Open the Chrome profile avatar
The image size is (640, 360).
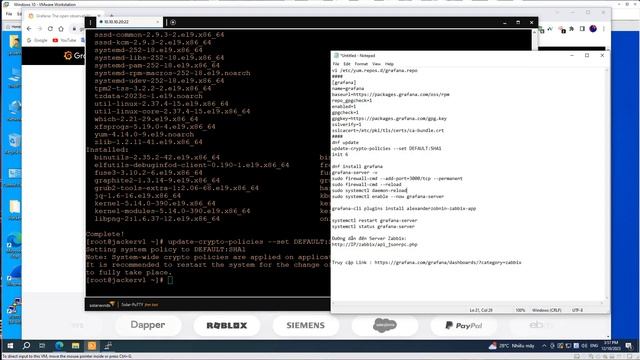593,29
